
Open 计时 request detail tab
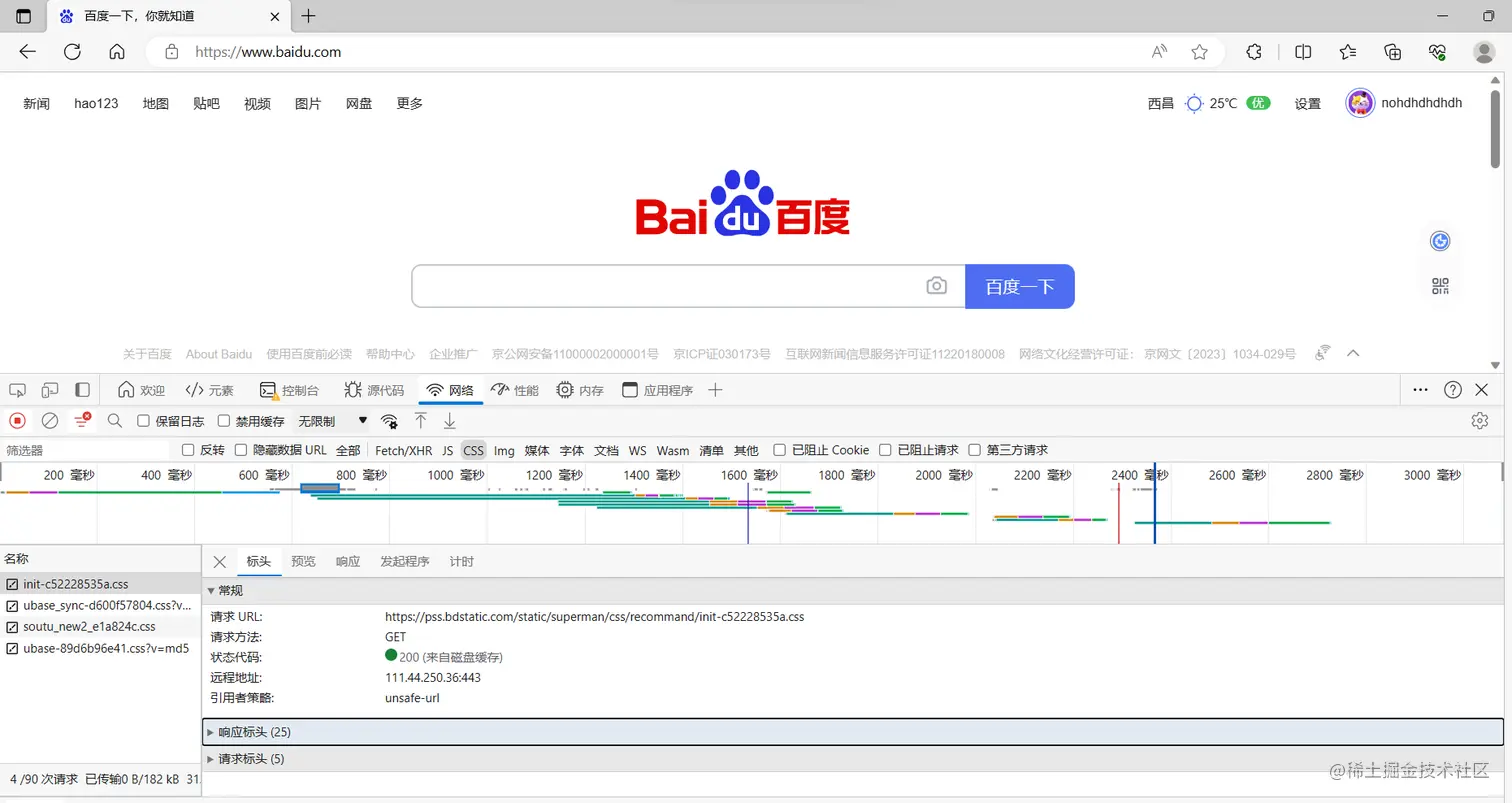point(462,561)
